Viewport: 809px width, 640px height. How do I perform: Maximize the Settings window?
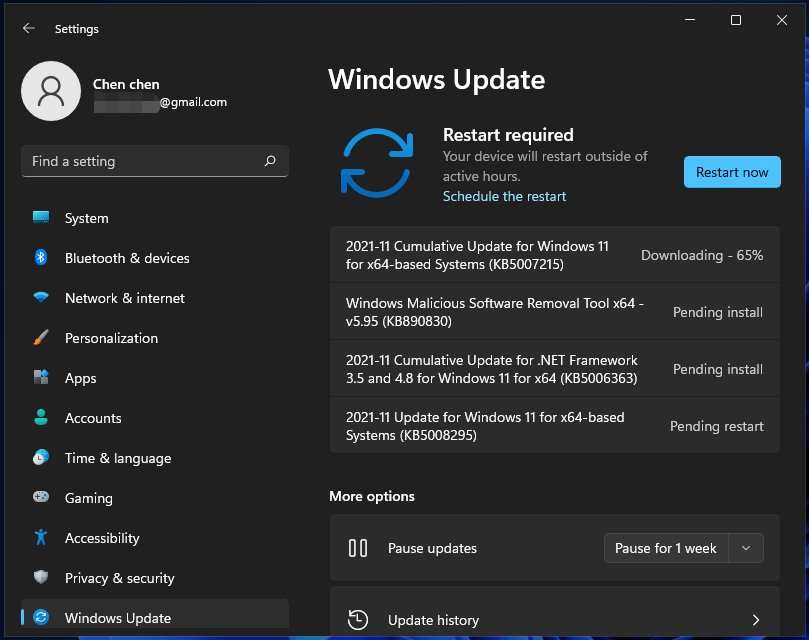[736, 20]
